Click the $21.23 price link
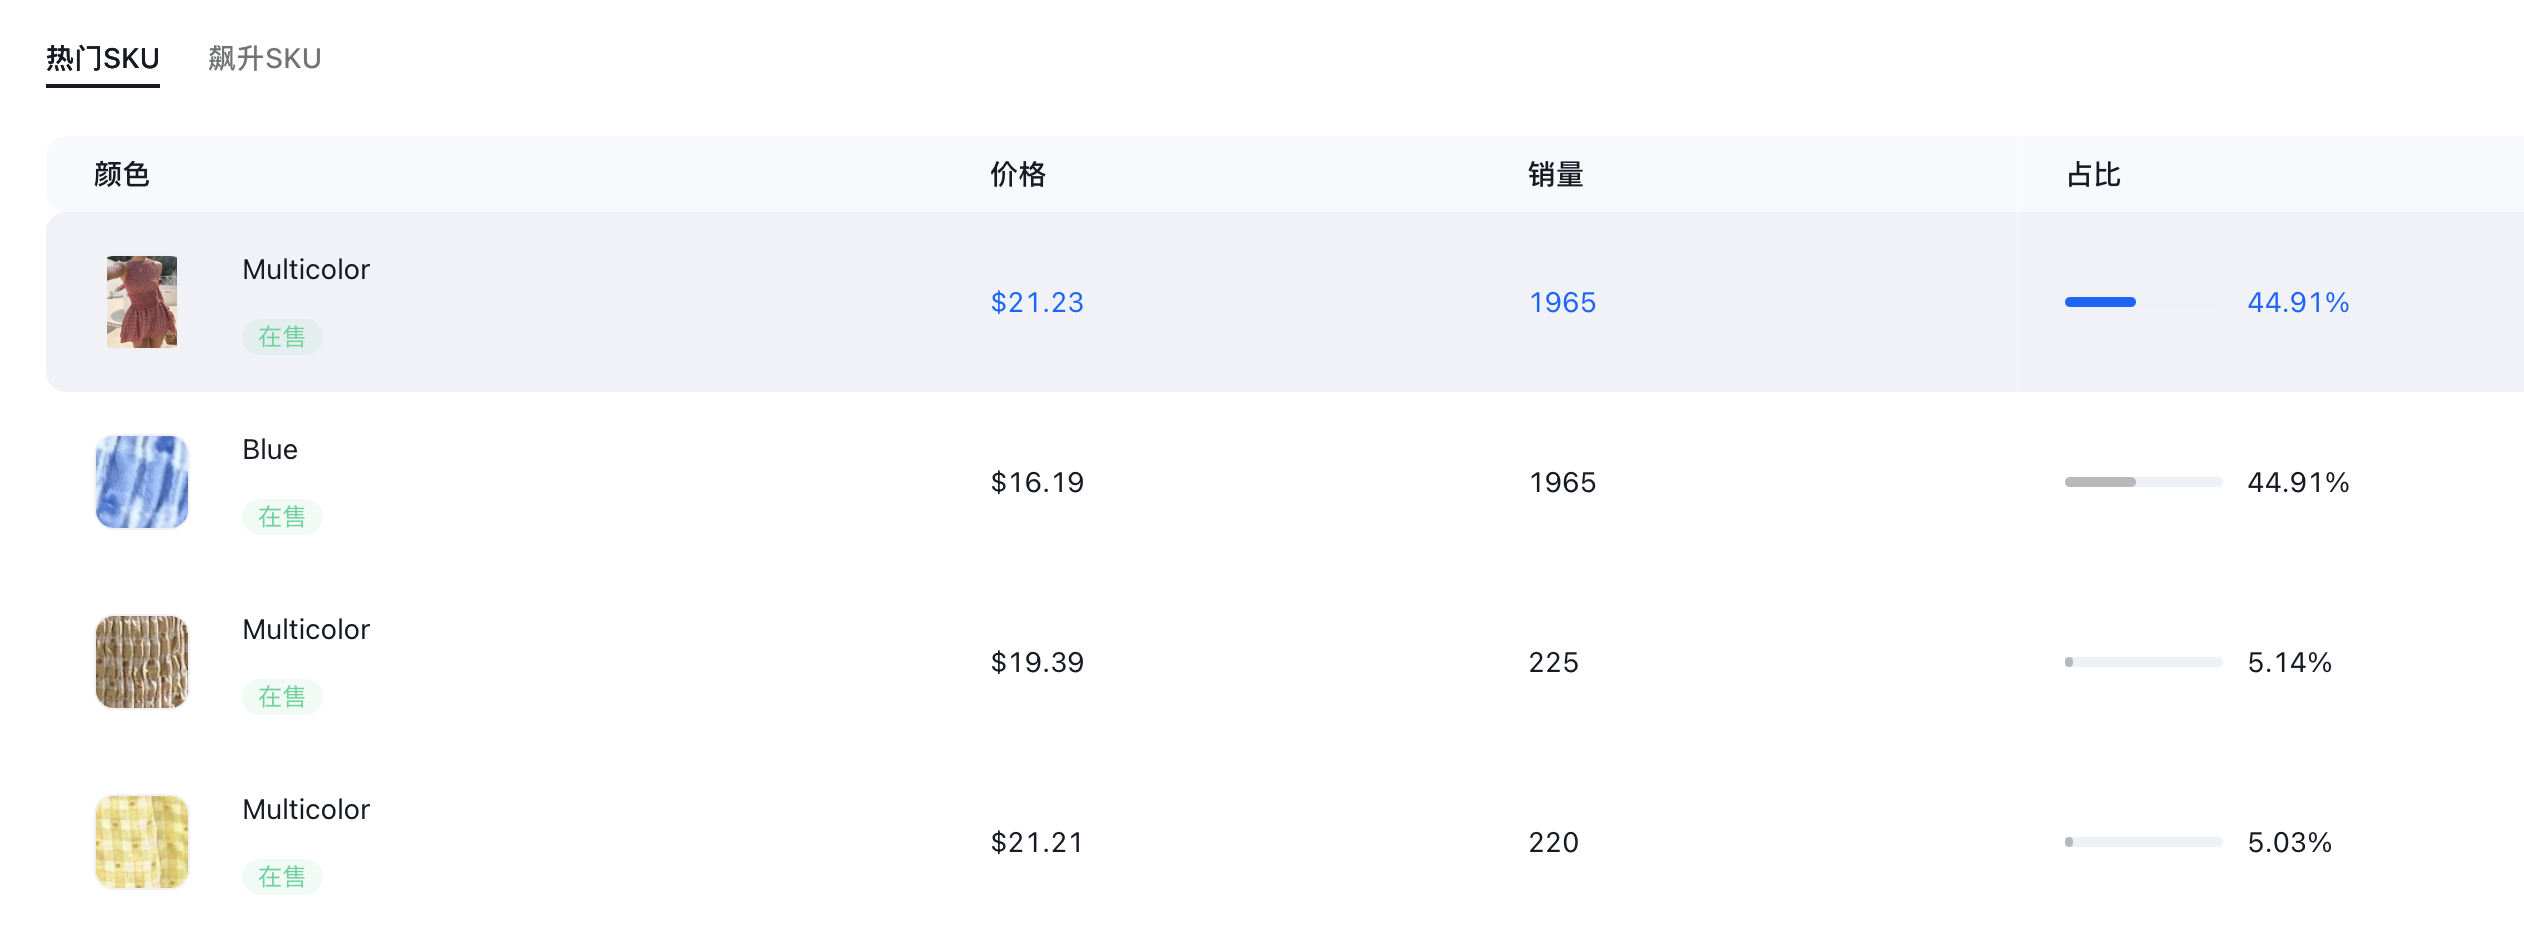The width and height of the screenshot is (2524, 950). [1037, 302]
